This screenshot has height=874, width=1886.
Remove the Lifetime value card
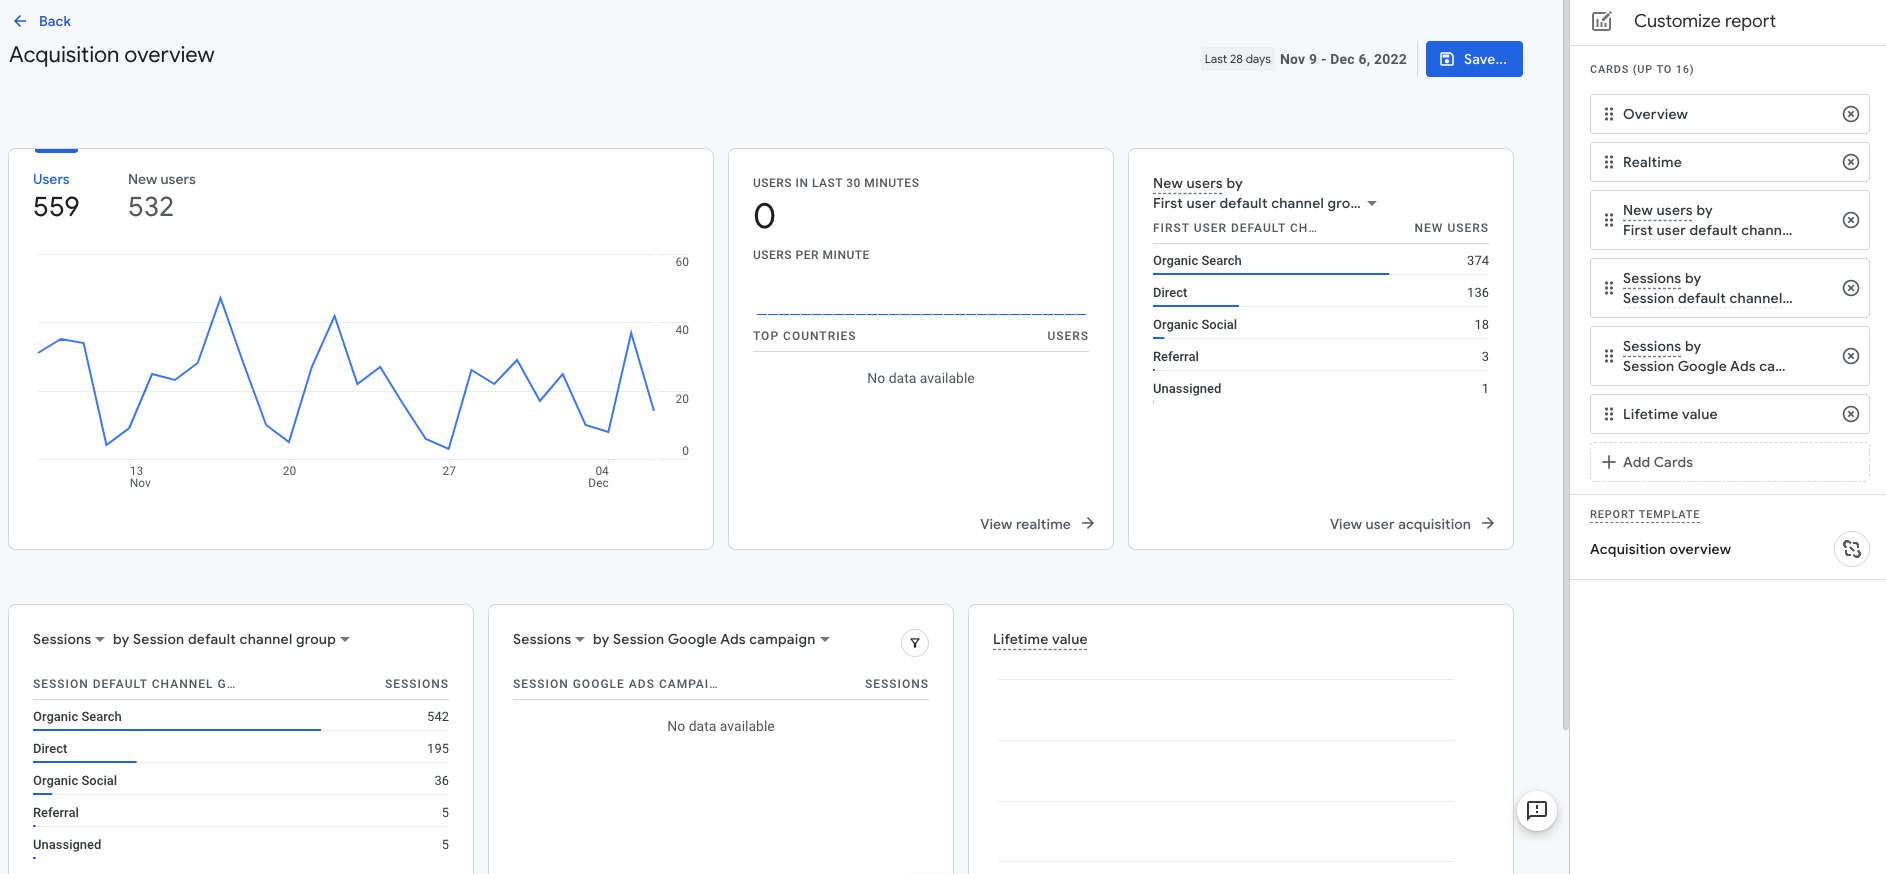point(1850,414)
